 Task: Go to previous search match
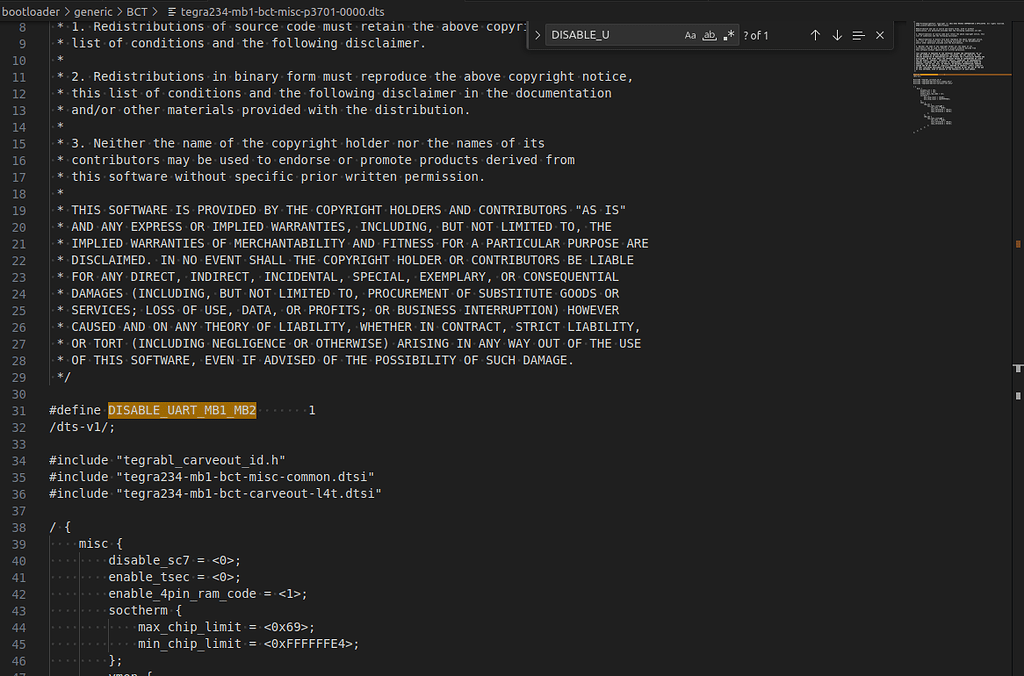[816, 35]
